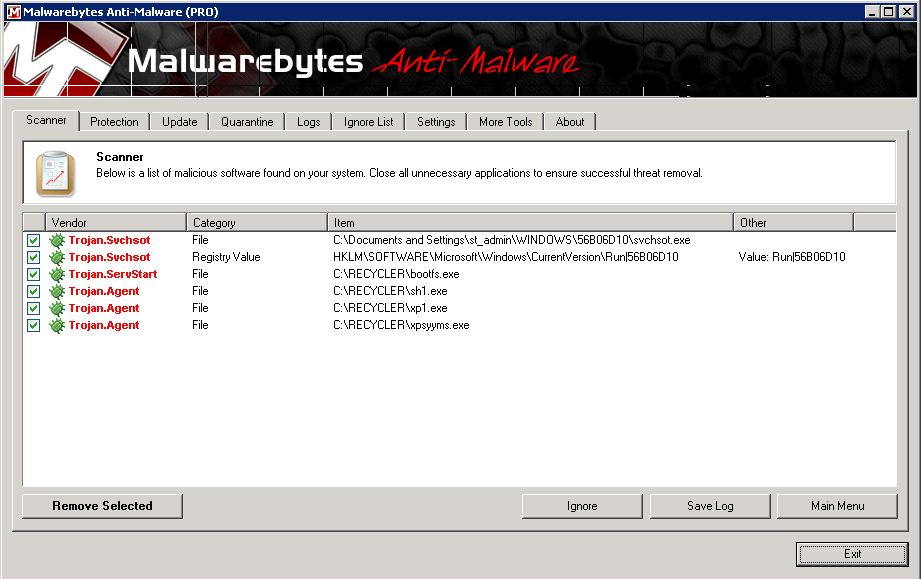Screen dimensions: 921x579
Task: Sort results by the Vendor column header
Action: click(x=116, y=223)
